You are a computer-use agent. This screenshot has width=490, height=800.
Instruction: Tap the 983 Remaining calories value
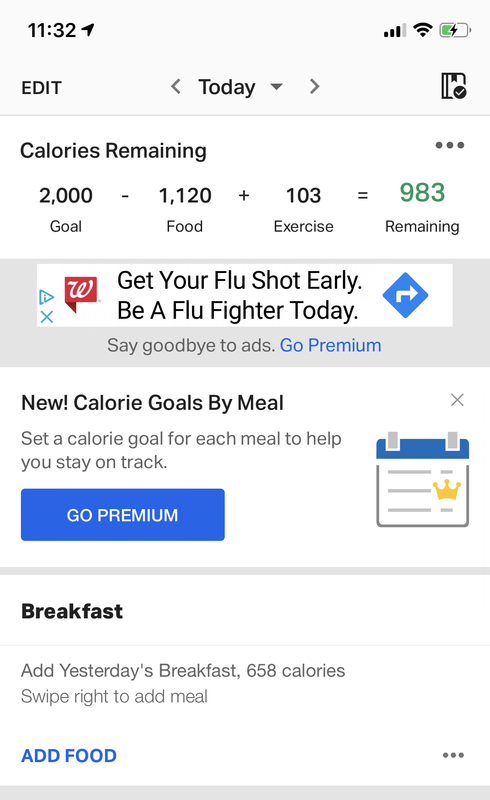pyautogui.click(x=422, y=193)
